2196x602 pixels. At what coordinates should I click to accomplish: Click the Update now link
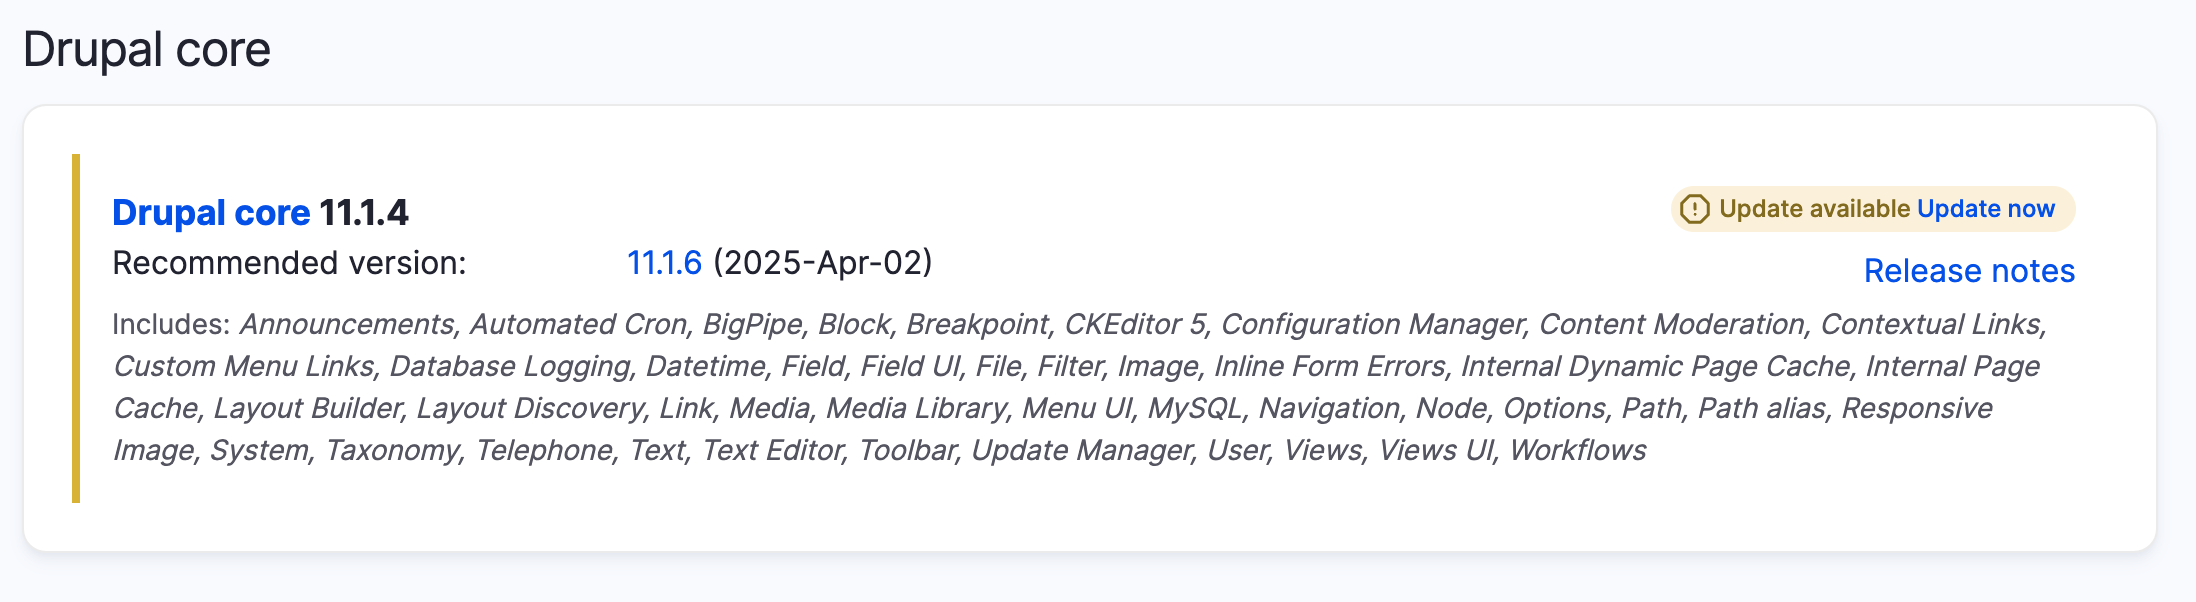(x=1986, y=209)
